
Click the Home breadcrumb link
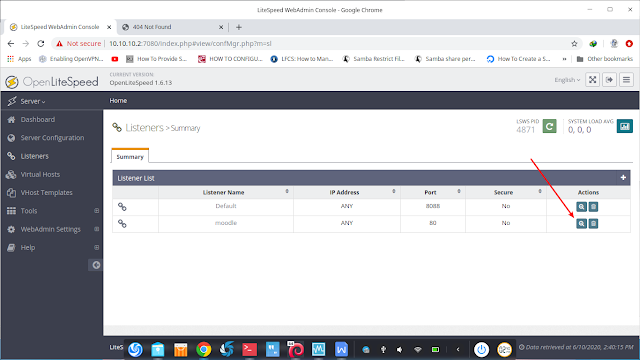[118, 101]
